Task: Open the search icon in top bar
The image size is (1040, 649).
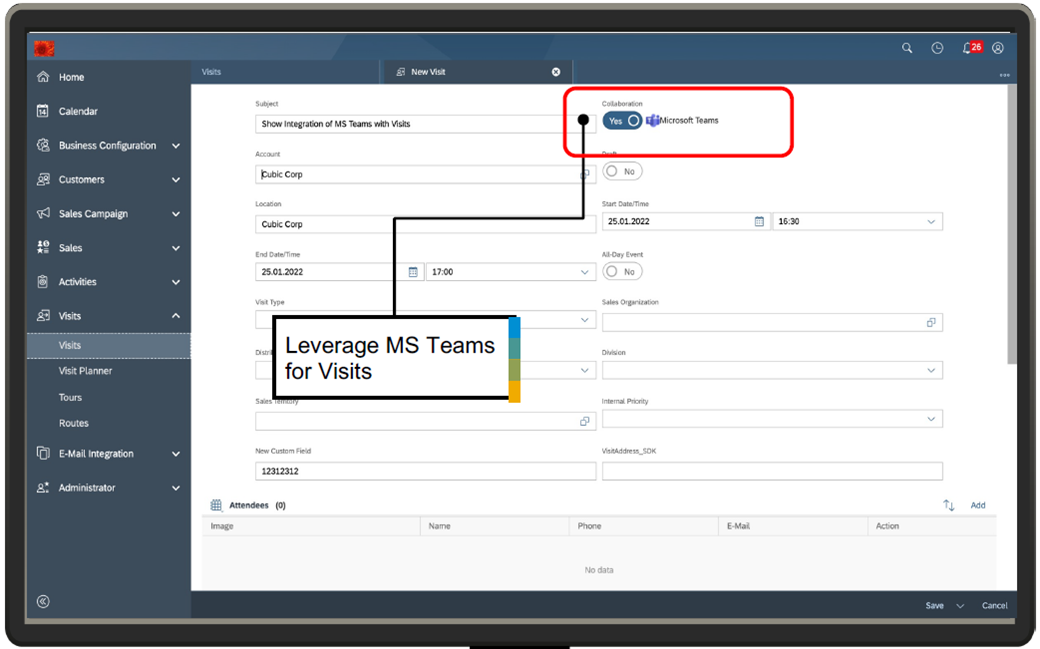Action: 907,48
